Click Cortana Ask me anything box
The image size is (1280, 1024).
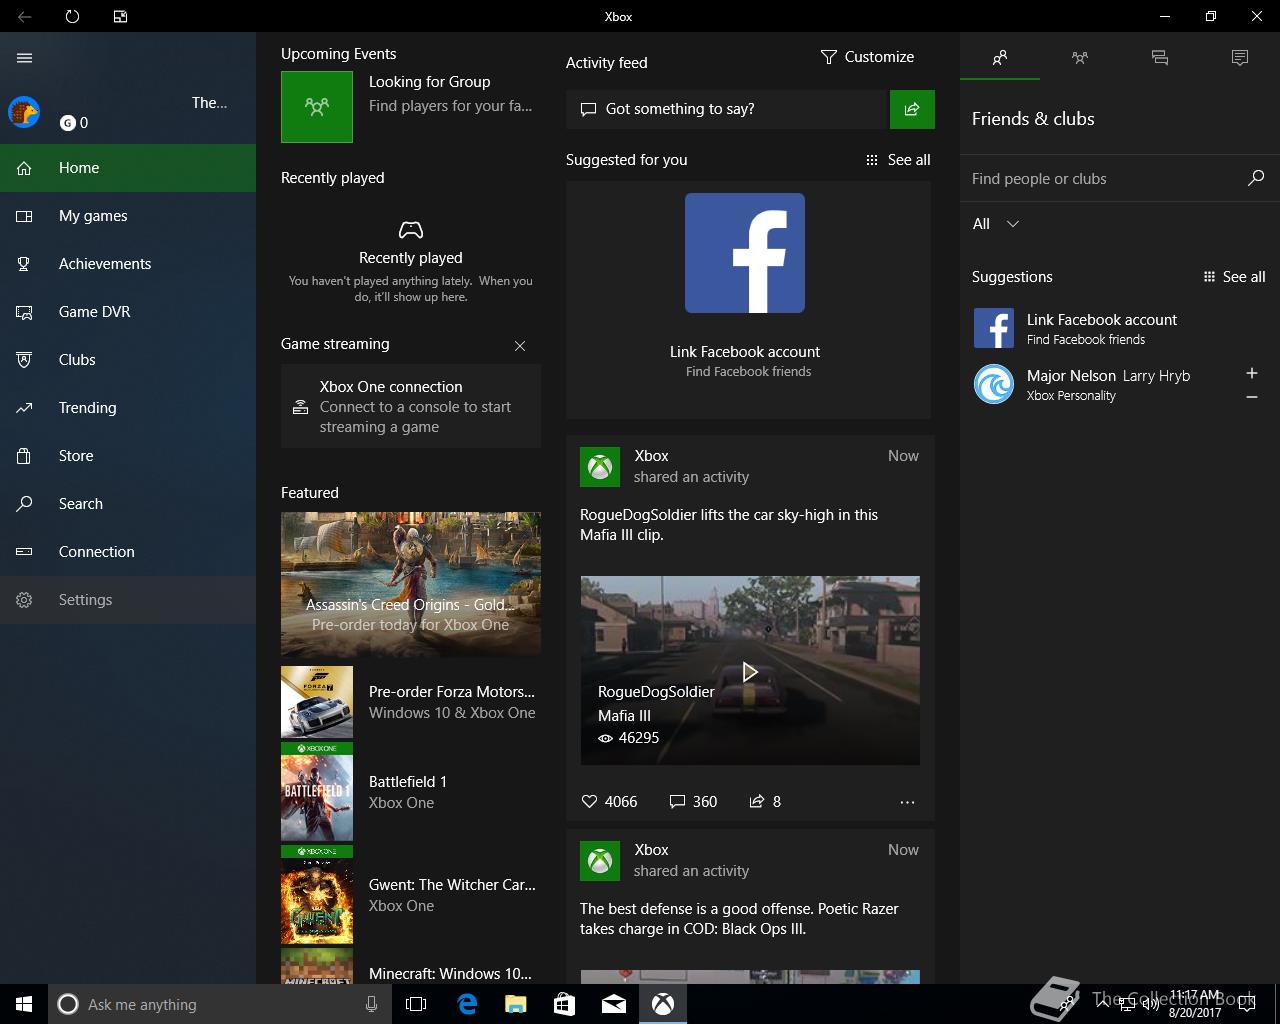tap(218, 1004)
